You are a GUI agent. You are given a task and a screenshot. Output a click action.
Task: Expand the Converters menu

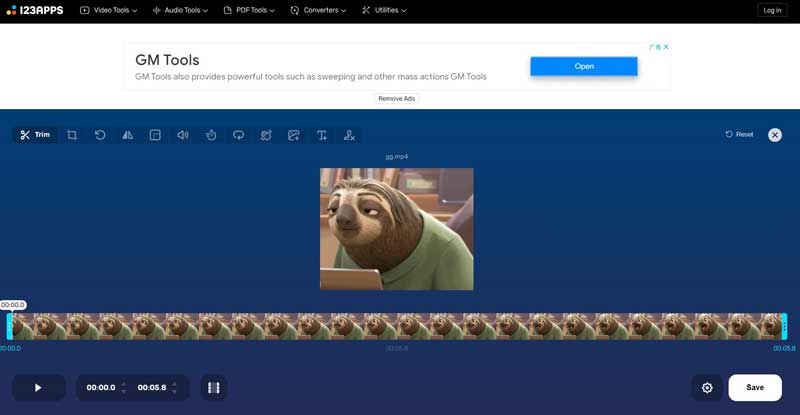[x=318, y=10]
